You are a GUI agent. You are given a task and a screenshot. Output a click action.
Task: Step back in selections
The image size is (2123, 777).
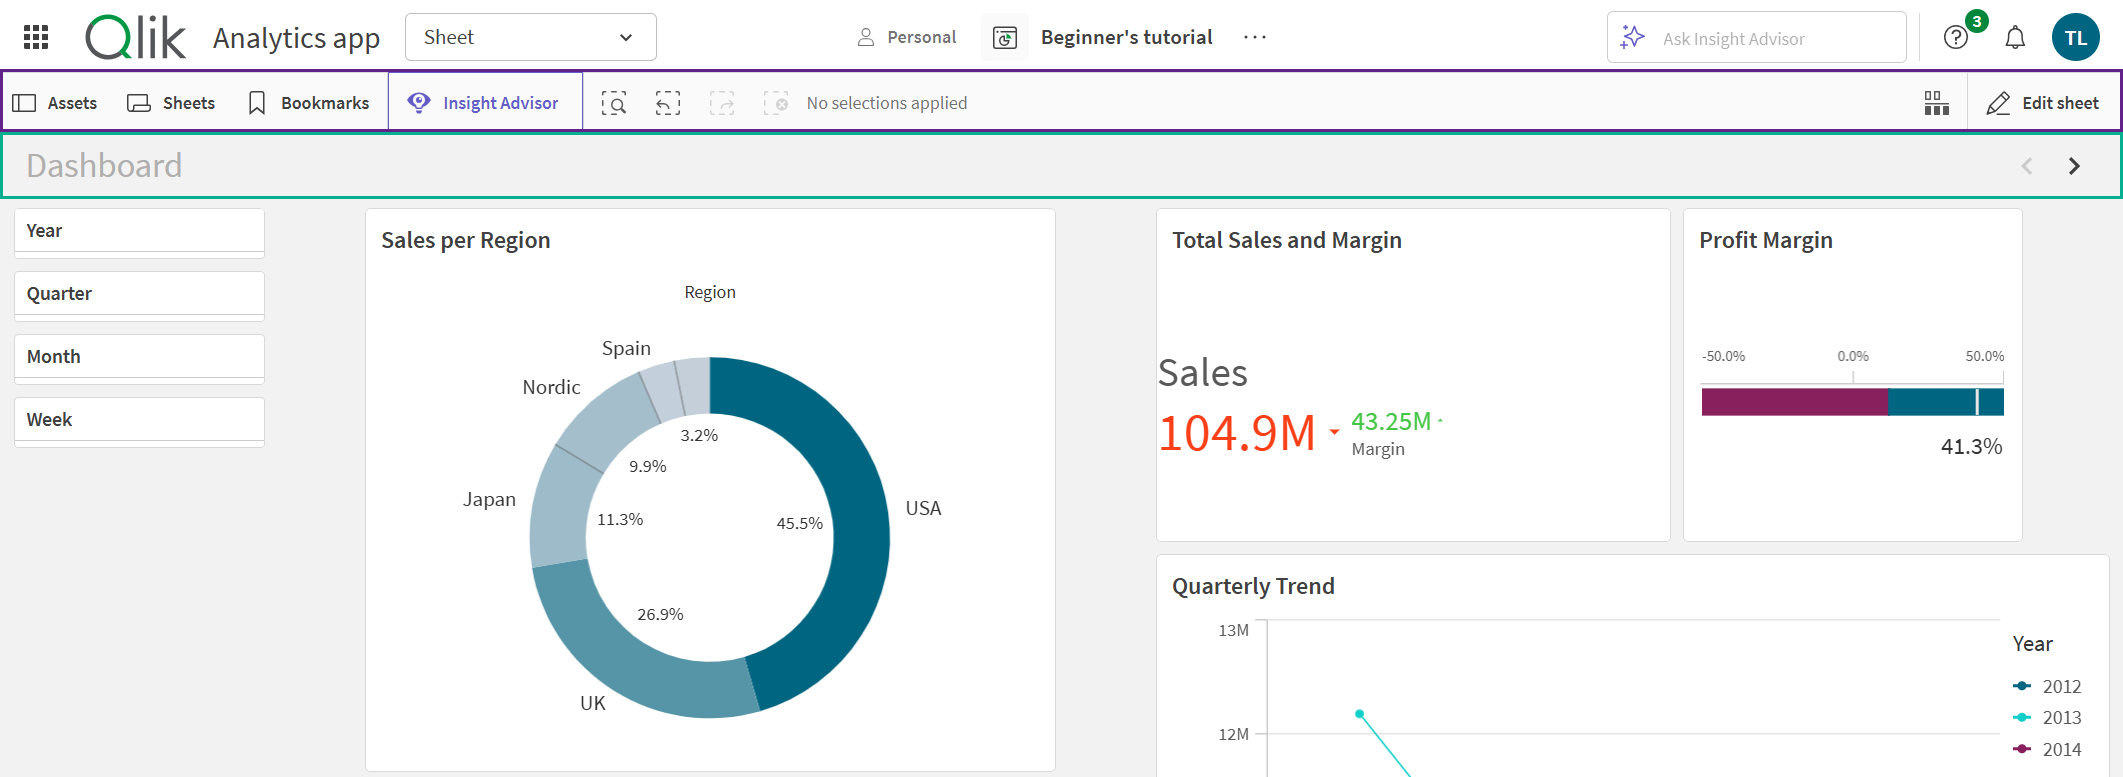coord(668,103)
